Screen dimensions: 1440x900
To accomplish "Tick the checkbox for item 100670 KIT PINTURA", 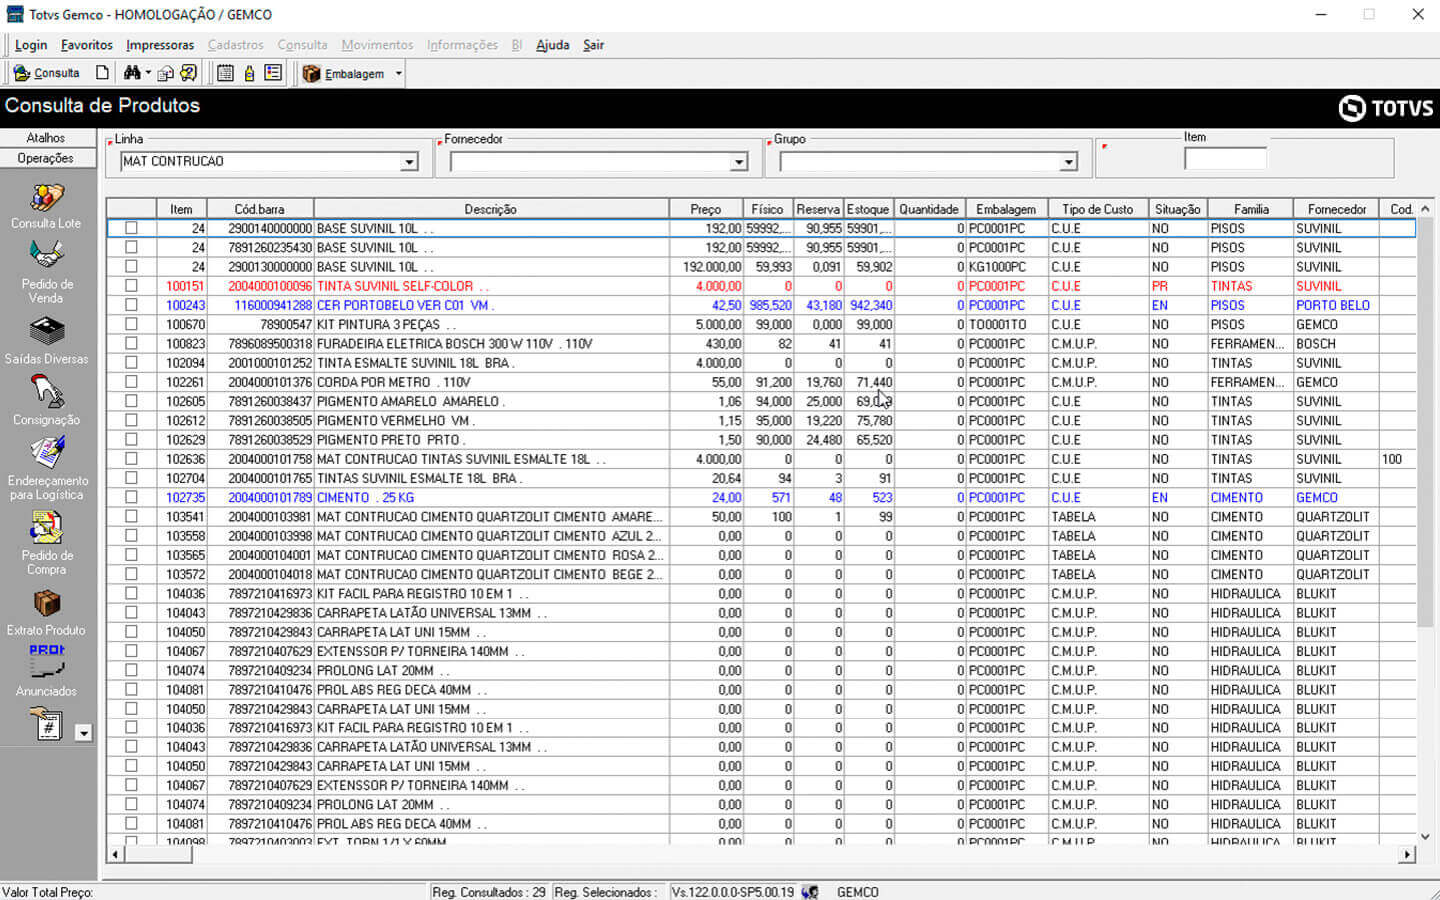I will pyautogui.click(x=131, y=324).
